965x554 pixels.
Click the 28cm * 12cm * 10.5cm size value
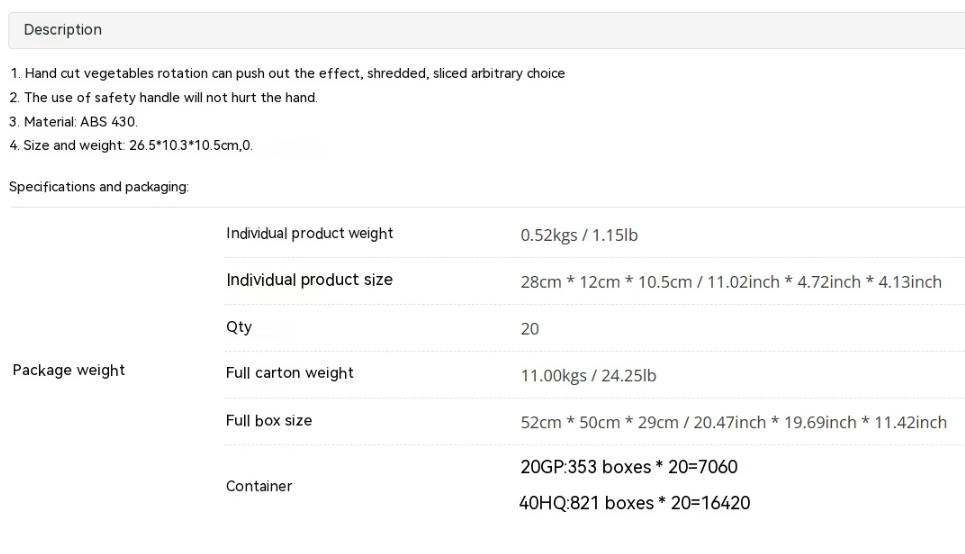pos(730,282)
